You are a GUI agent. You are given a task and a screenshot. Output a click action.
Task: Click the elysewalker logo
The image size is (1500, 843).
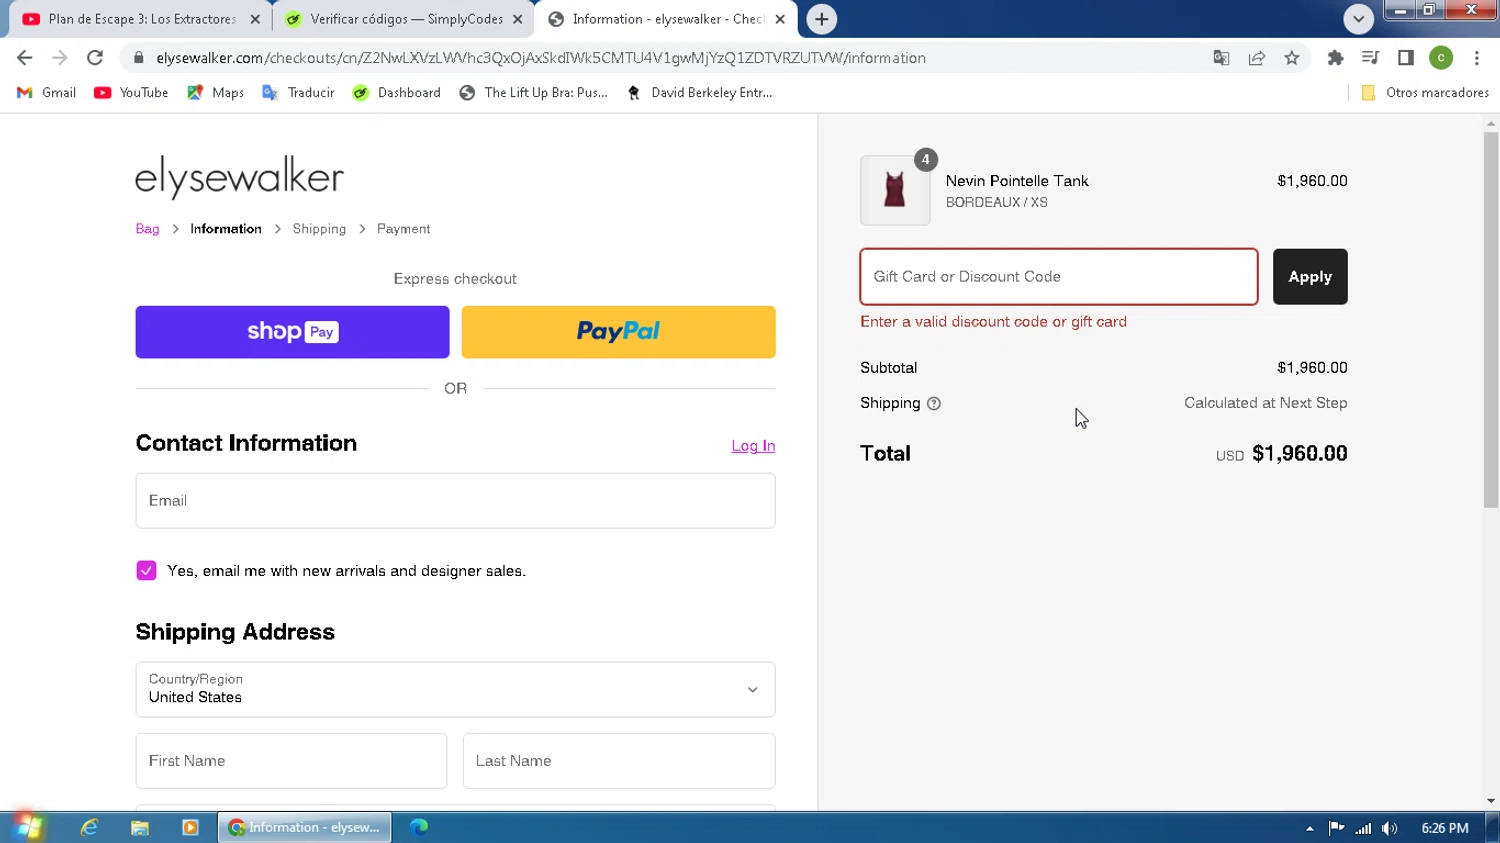(x=239, y=177)
